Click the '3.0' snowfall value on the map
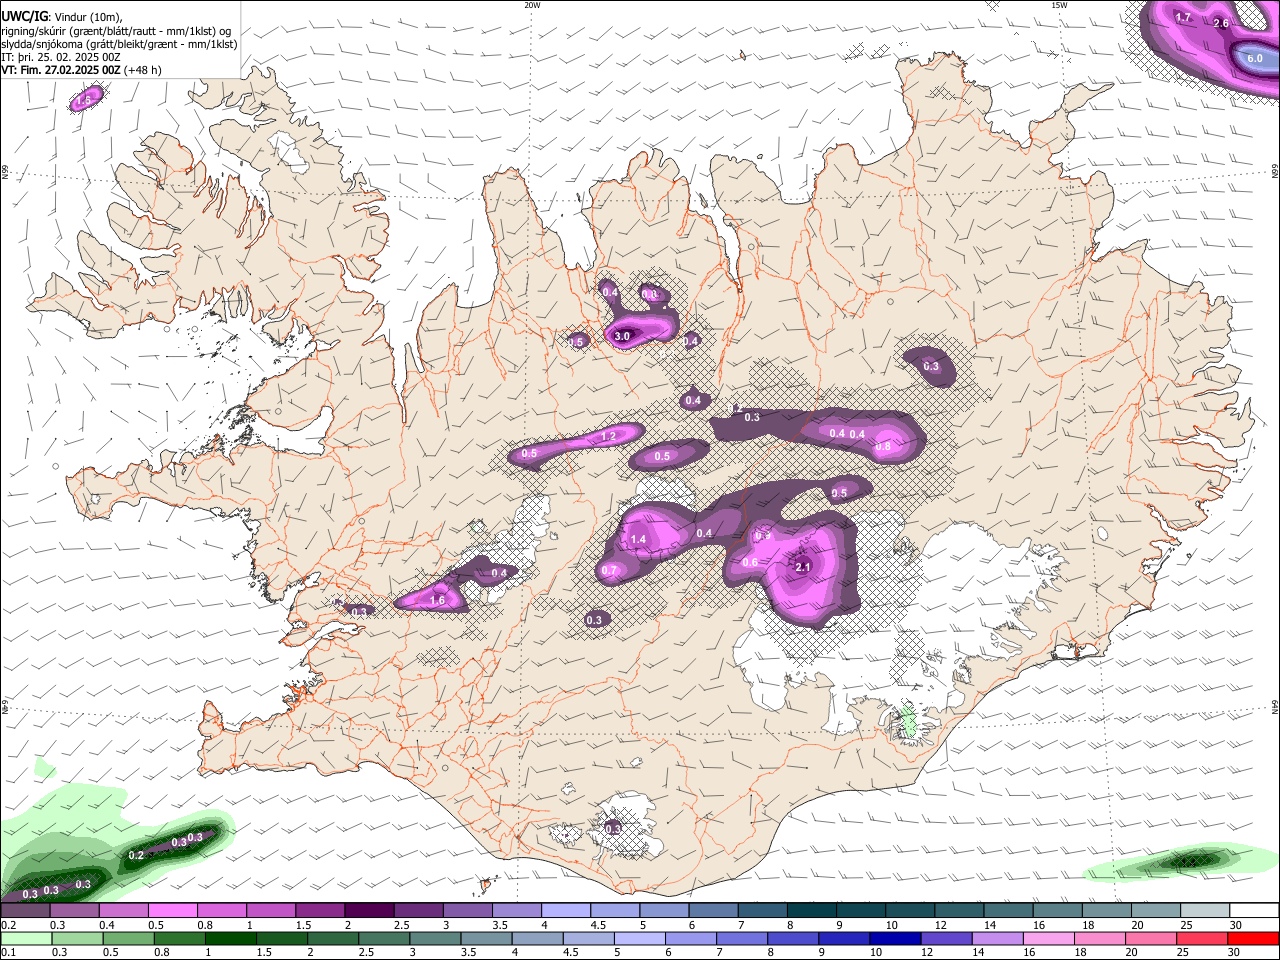The height and width of the screenshot is (960, 1280). click(x=622, y=336)
